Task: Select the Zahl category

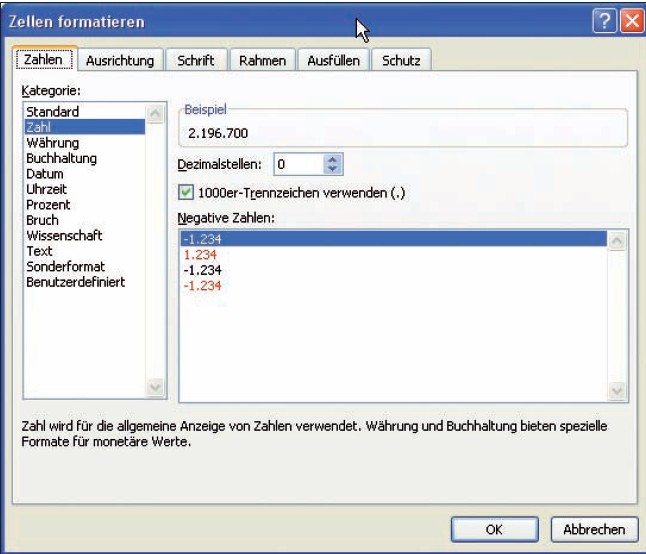Action: (x=84, y=127)
